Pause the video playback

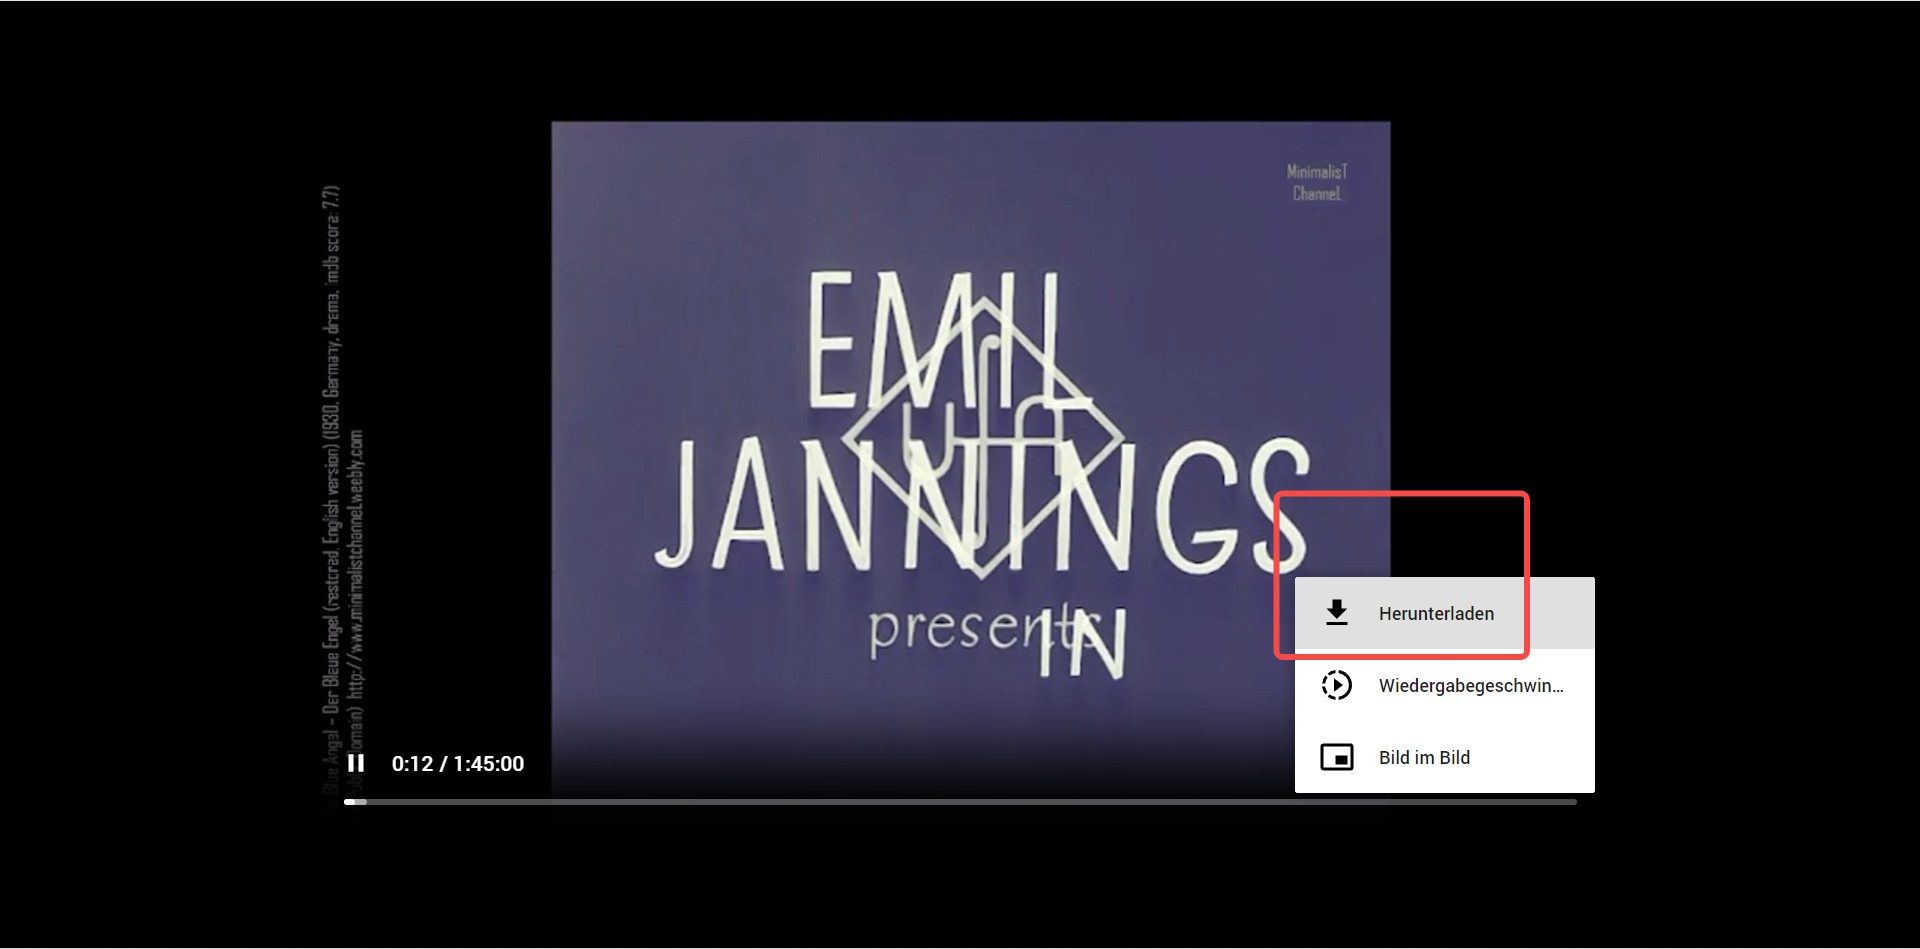click(x=355, y=763)
